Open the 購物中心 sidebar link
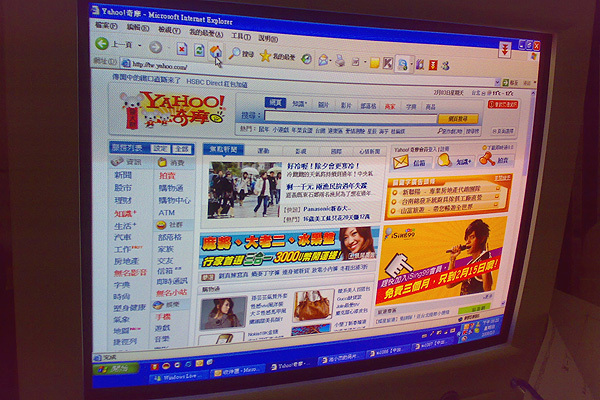The image size is (600, 400). click(174, 200)
